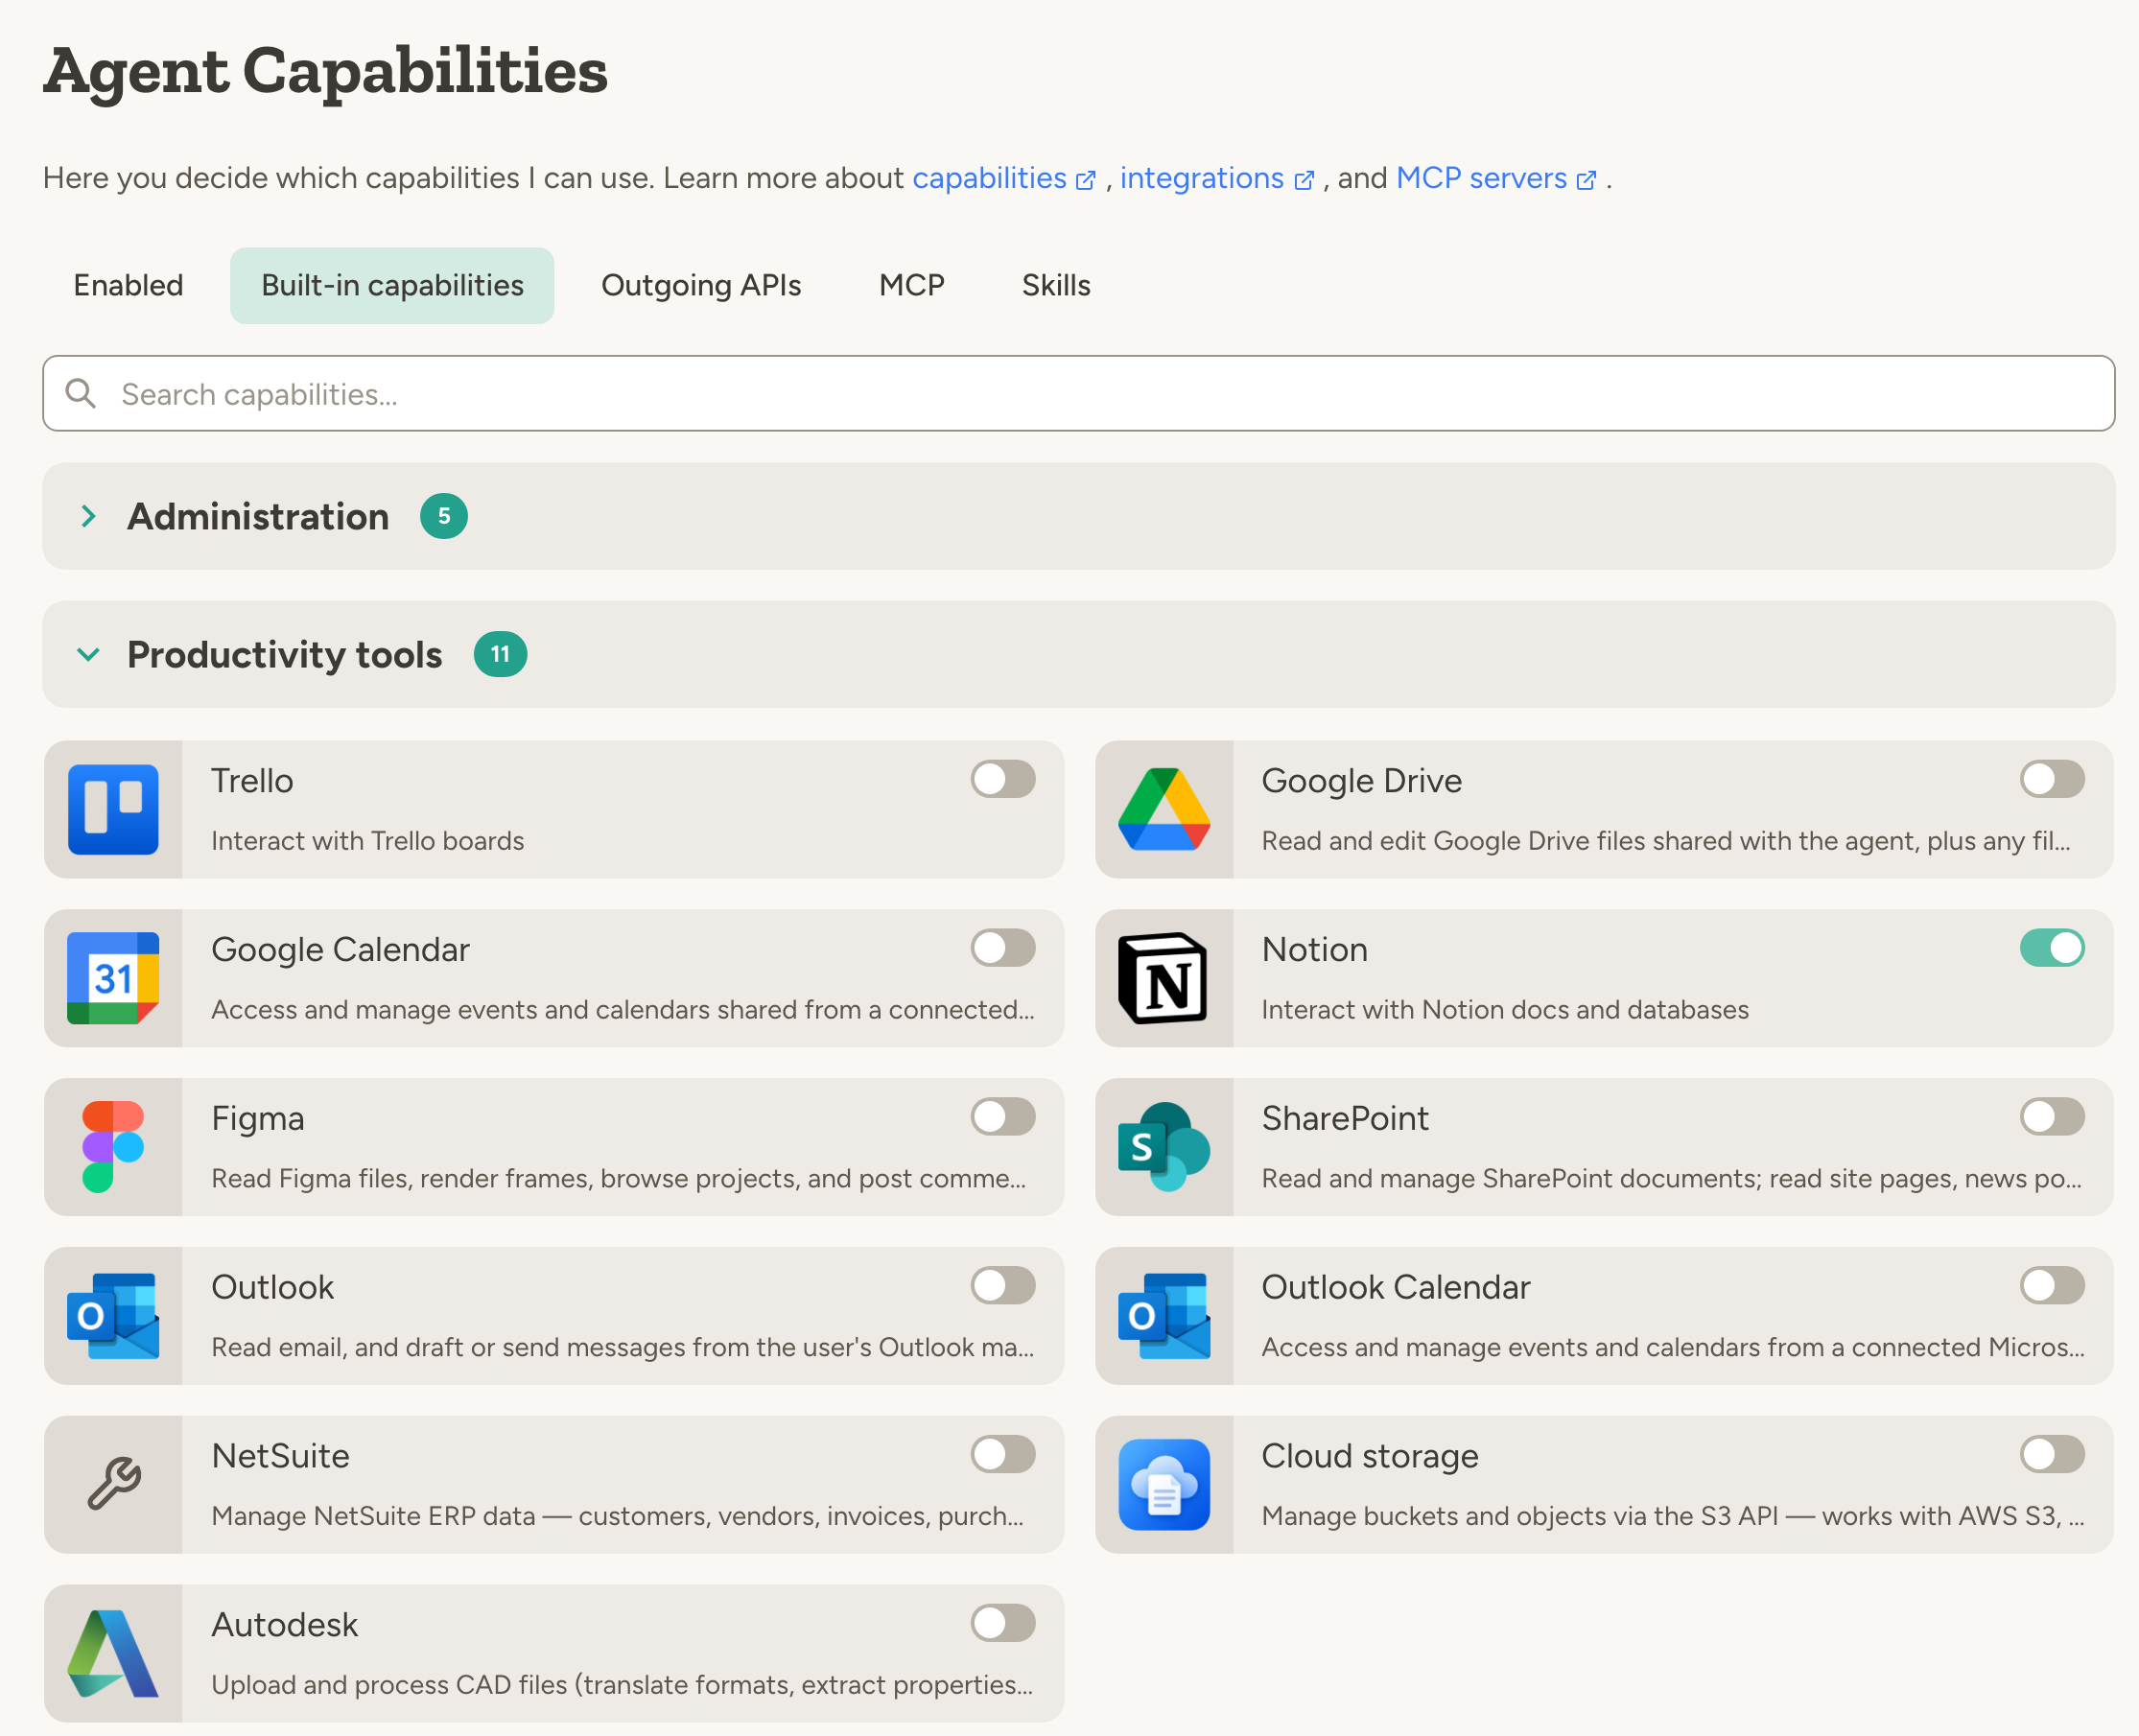Click the Cloud storage icon

(x=1164, y=1485)
